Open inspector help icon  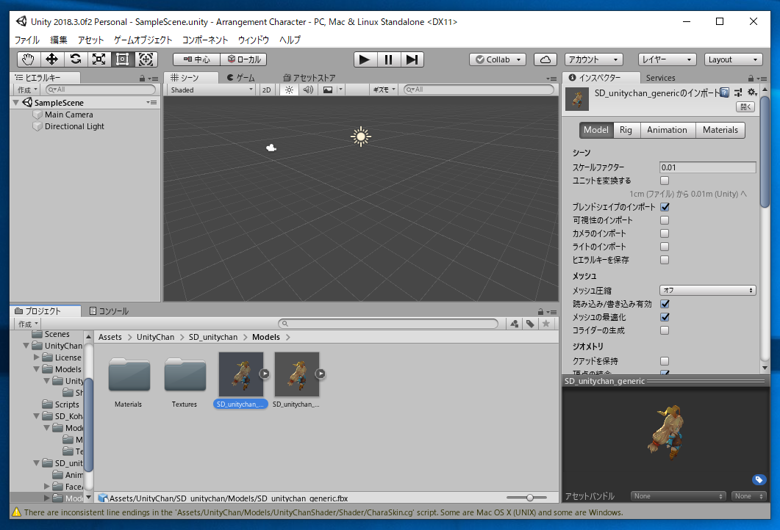pos(725,93)
